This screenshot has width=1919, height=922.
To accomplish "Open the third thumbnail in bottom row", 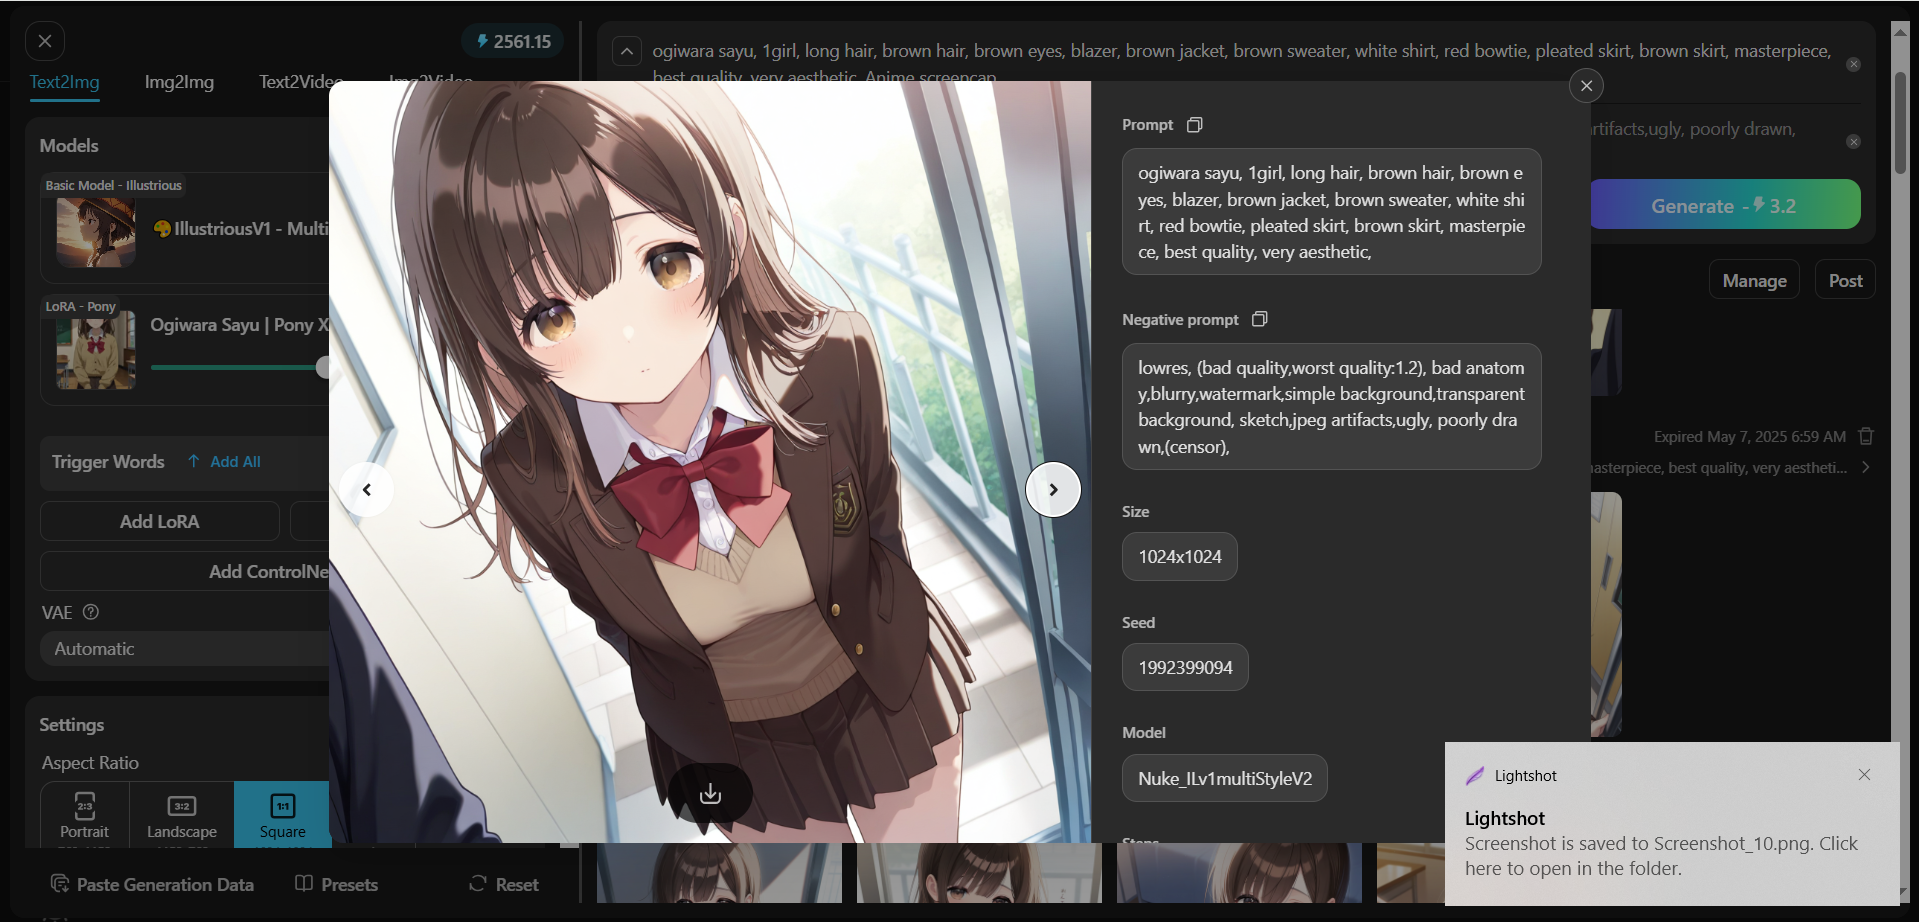I will (x=1239, y=873).
